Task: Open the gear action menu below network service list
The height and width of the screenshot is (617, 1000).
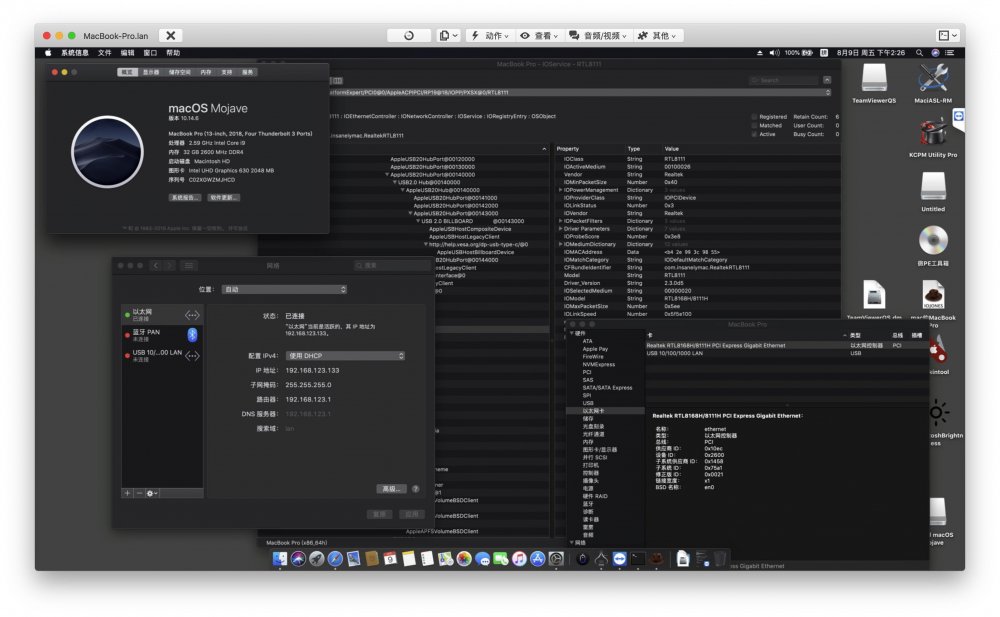Action: pyautogui.click(x=152, y=493)
